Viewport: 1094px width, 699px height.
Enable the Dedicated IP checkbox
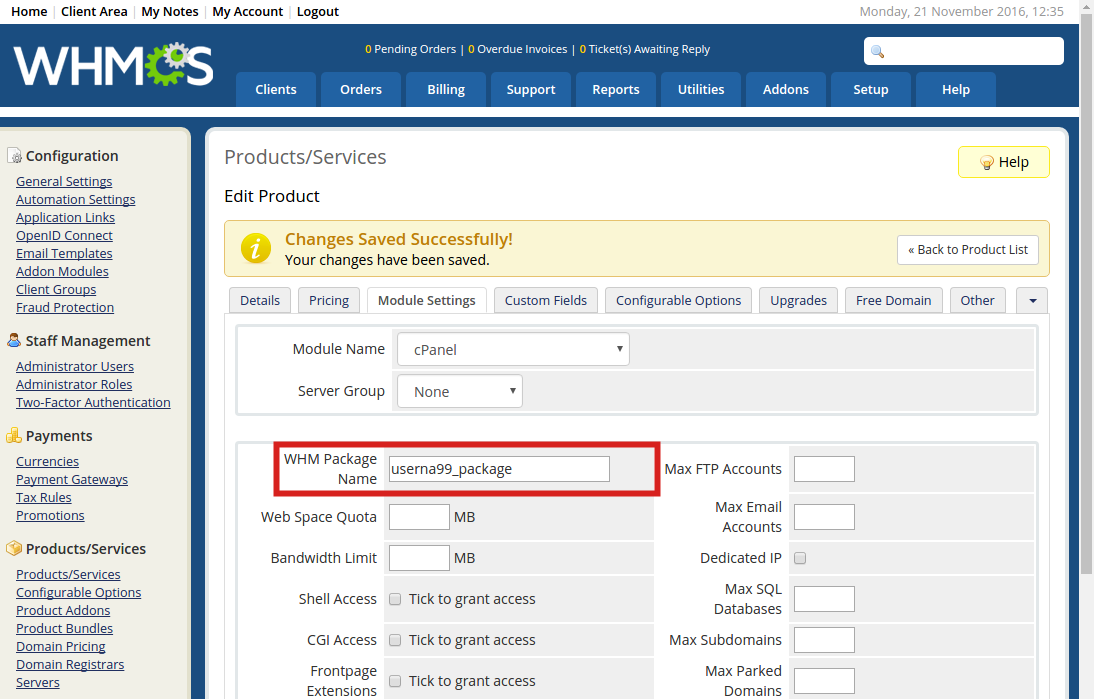tap(800, 558)
